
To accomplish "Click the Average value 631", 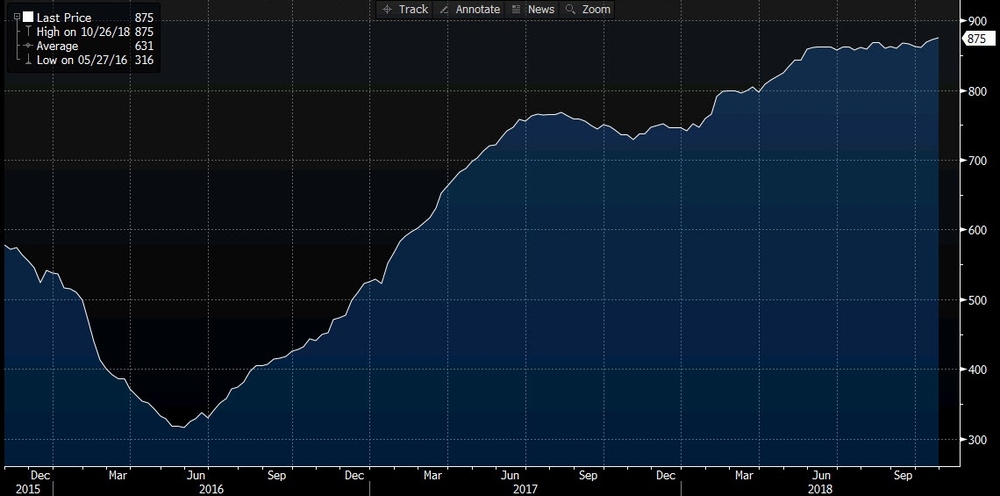I will 144,46.
